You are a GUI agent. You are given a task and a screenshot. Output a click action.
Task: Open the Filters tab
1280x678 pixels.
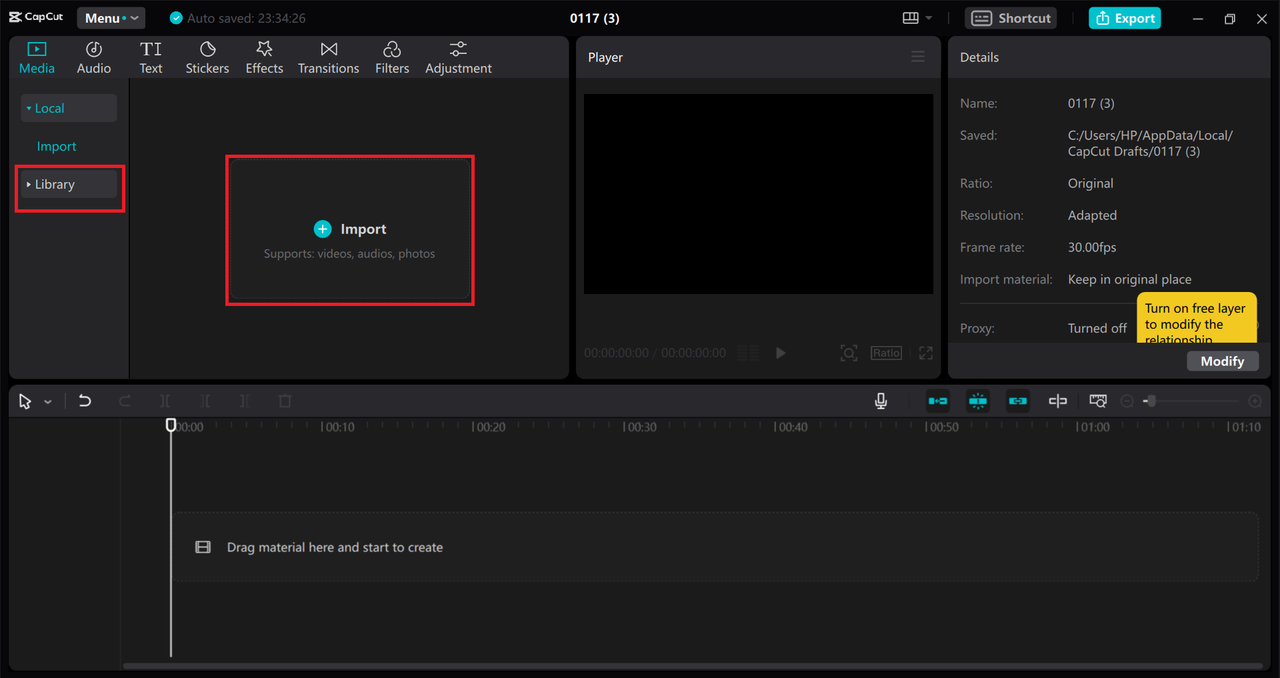pyautogui.click(x=392, y=58)
